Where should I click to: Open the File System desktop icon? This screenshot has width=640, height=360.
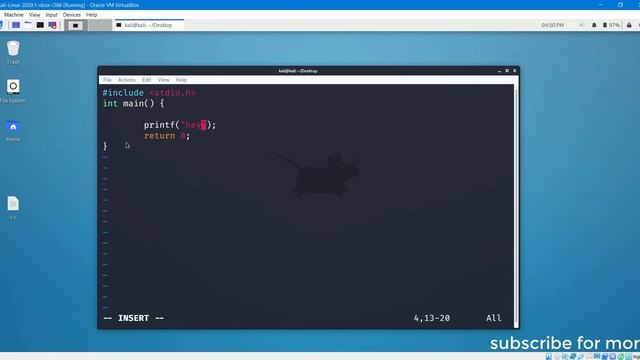tap(13, 91)
